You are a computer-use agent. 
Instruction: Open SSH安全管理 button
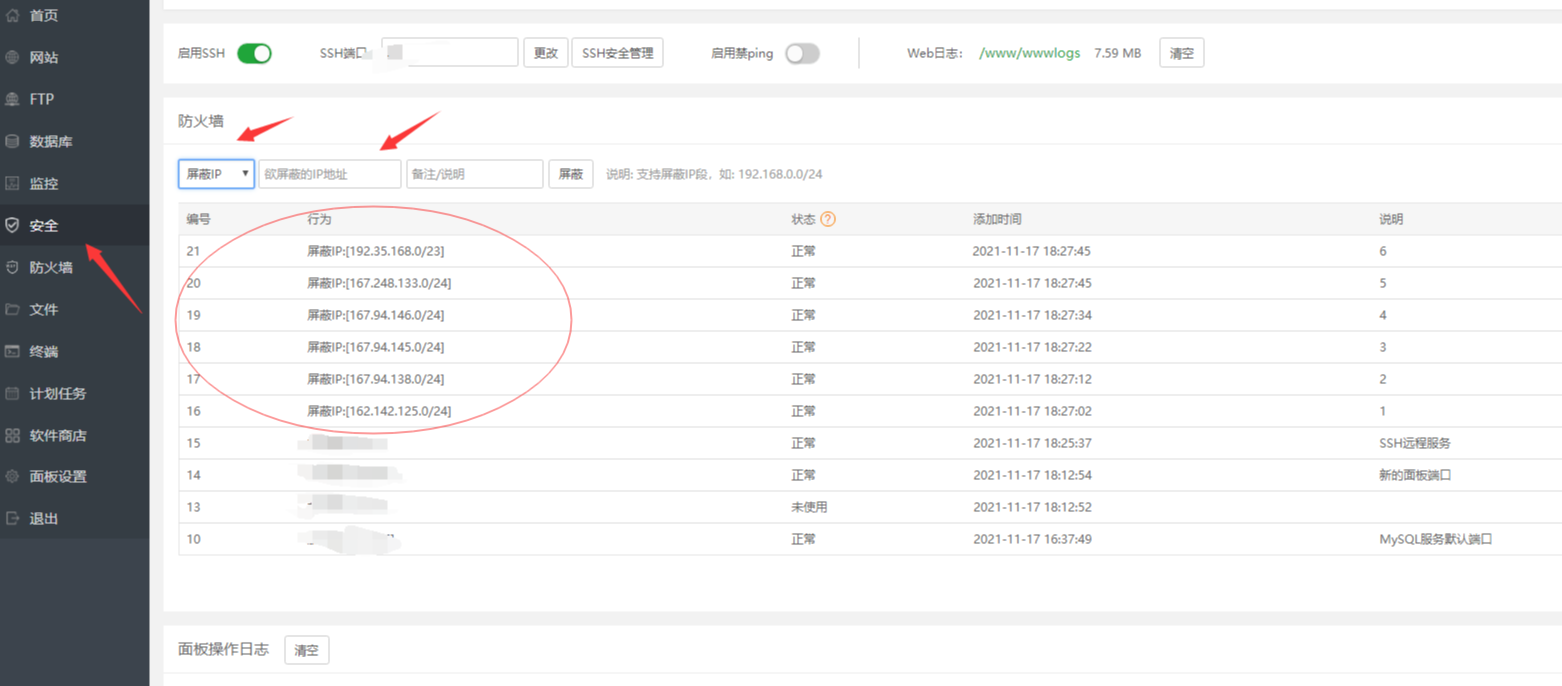click(617, 53)
